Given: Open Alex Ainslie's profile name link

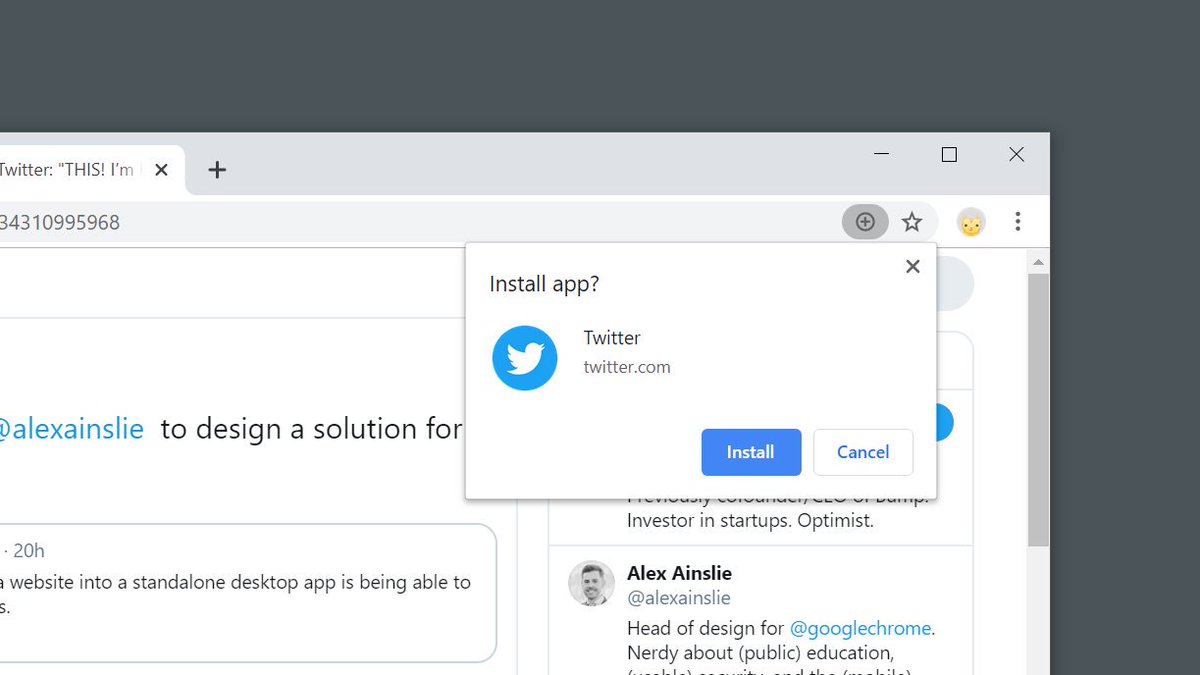Looking at the screenshot, I should click(679, 573).
